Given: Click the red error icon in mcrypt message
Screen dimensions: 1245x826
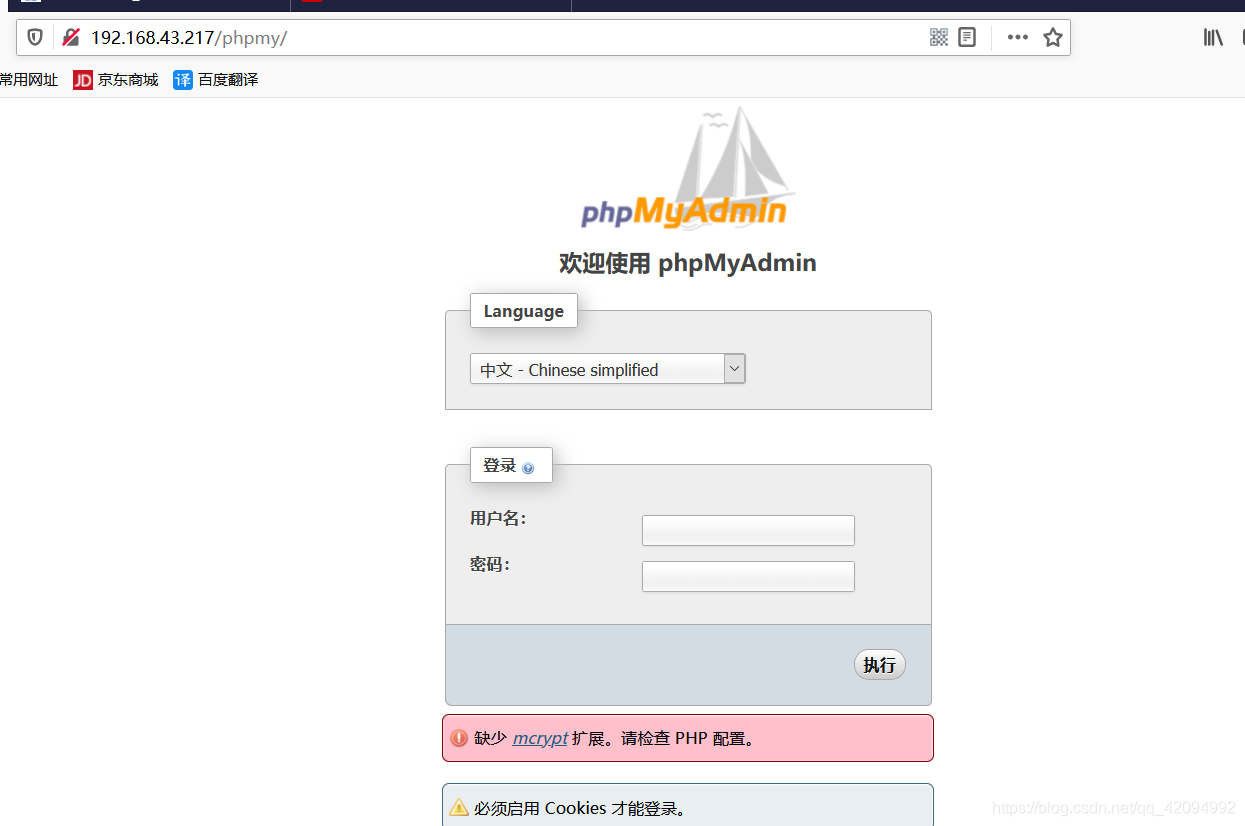Looking at the screenshot, I should tap(459, 738).
